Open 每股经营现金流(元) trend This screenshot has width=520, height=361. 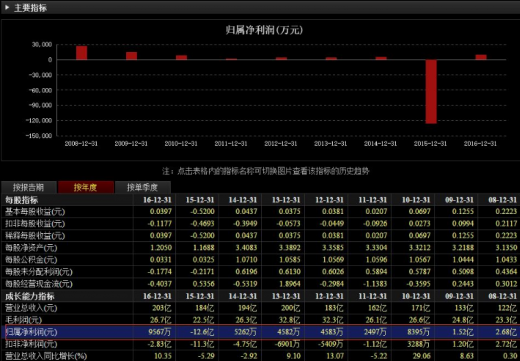(39, 284)
